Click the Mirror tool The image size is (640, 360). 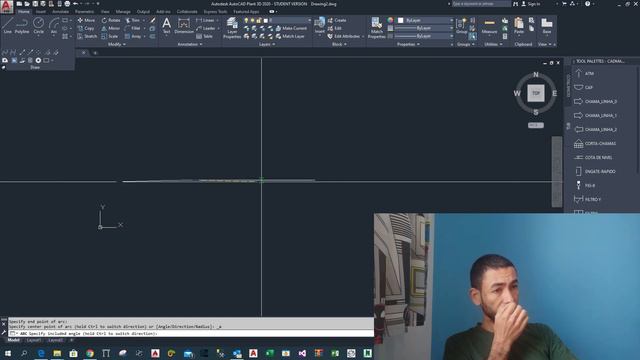111,28
